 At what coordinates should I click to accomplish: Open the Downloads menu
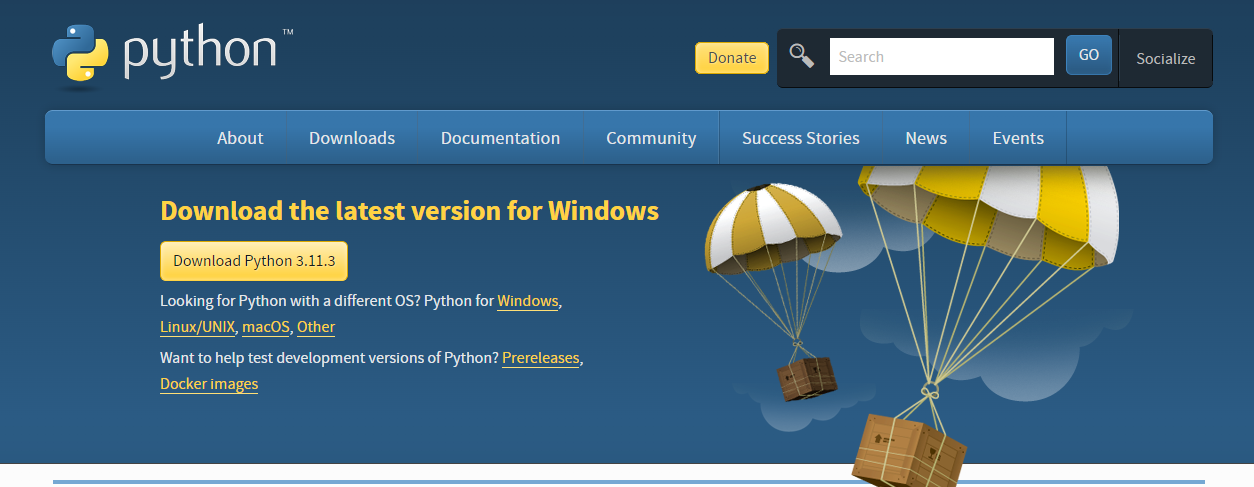[352, 138]
